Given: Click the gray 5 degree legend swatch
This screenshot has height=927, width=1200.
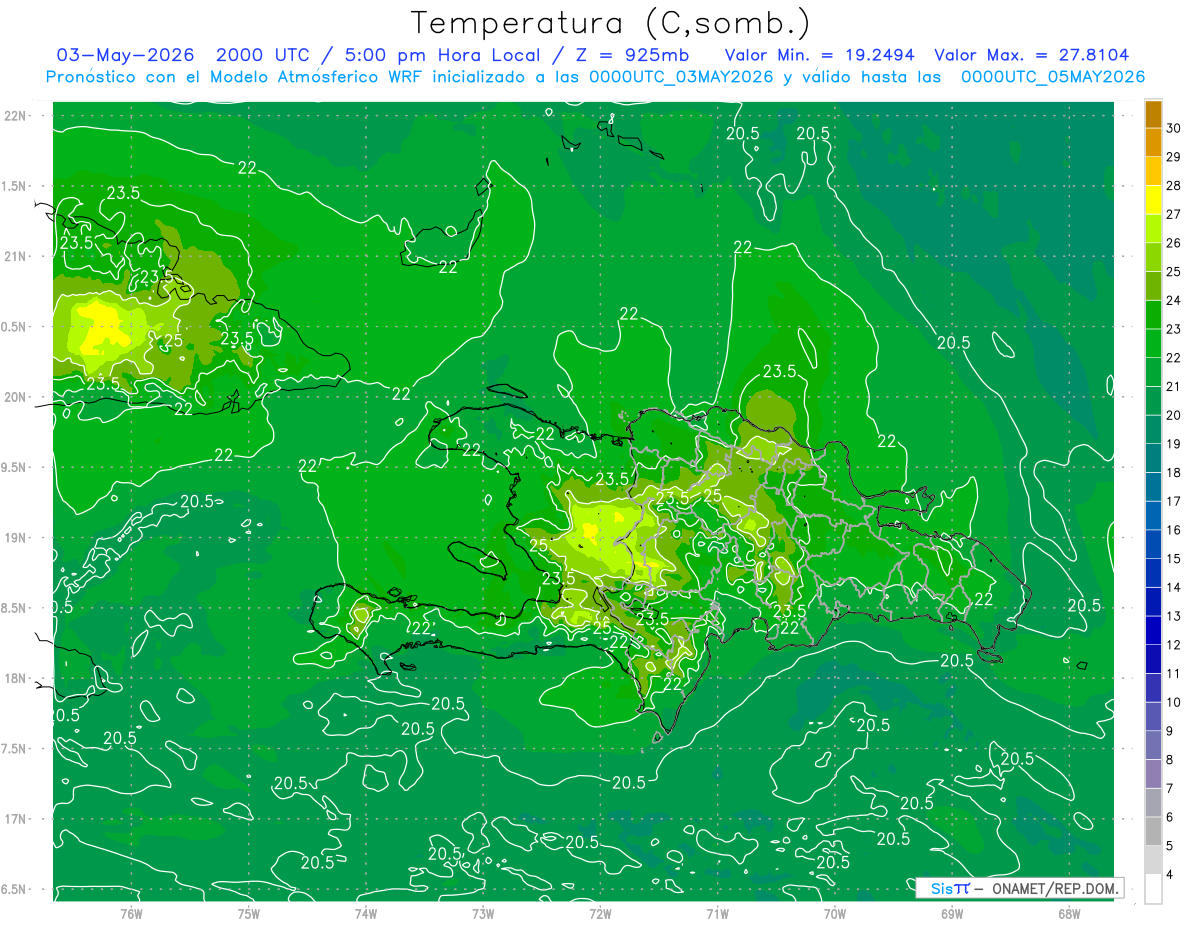Looking at the screenshot, I should coord(1153,831).
